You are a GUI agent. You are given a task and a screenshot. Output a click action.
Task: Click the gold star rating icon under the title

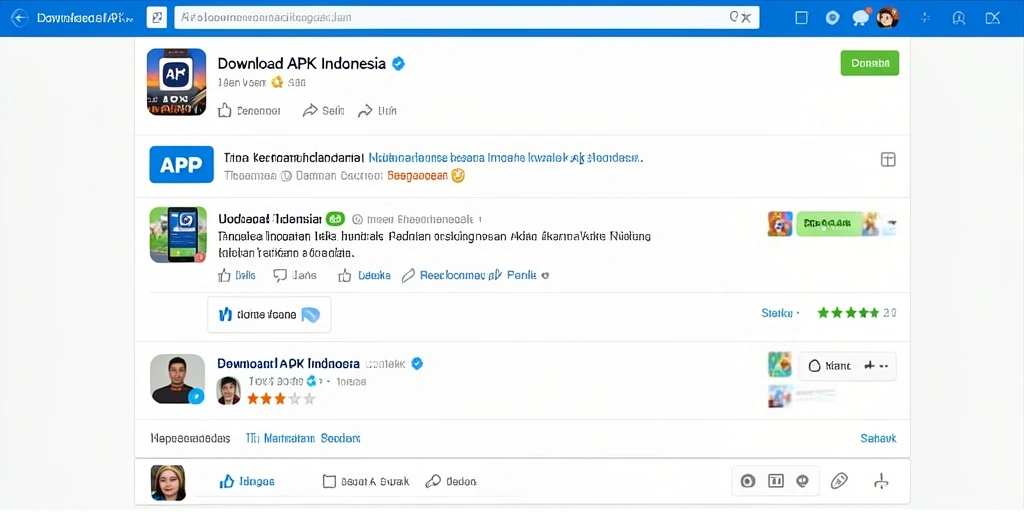pos(277,82)
